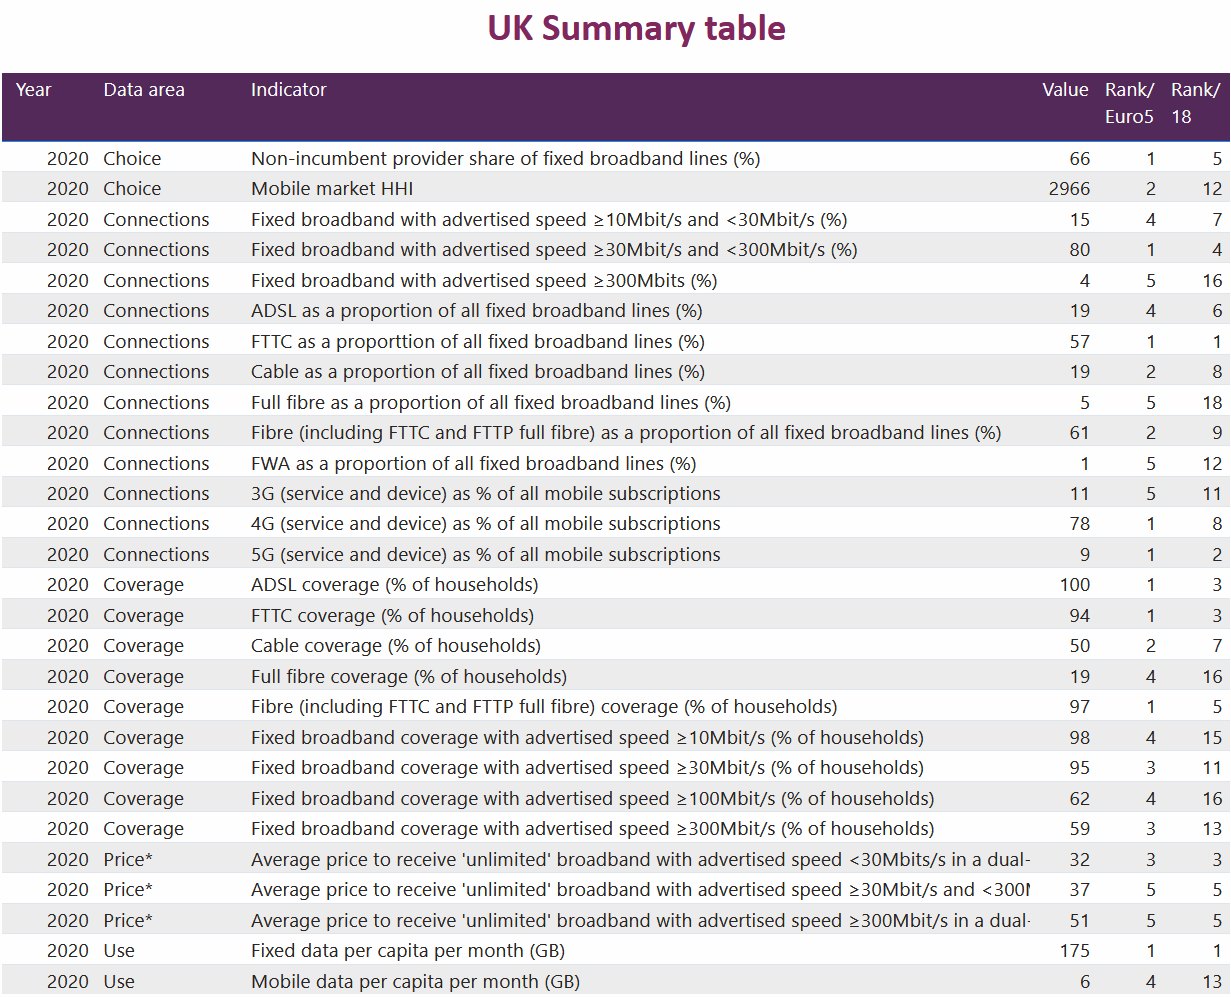
Task: Click the value 100 for ADSL coverage
Action: click(x=1075, y=585)
